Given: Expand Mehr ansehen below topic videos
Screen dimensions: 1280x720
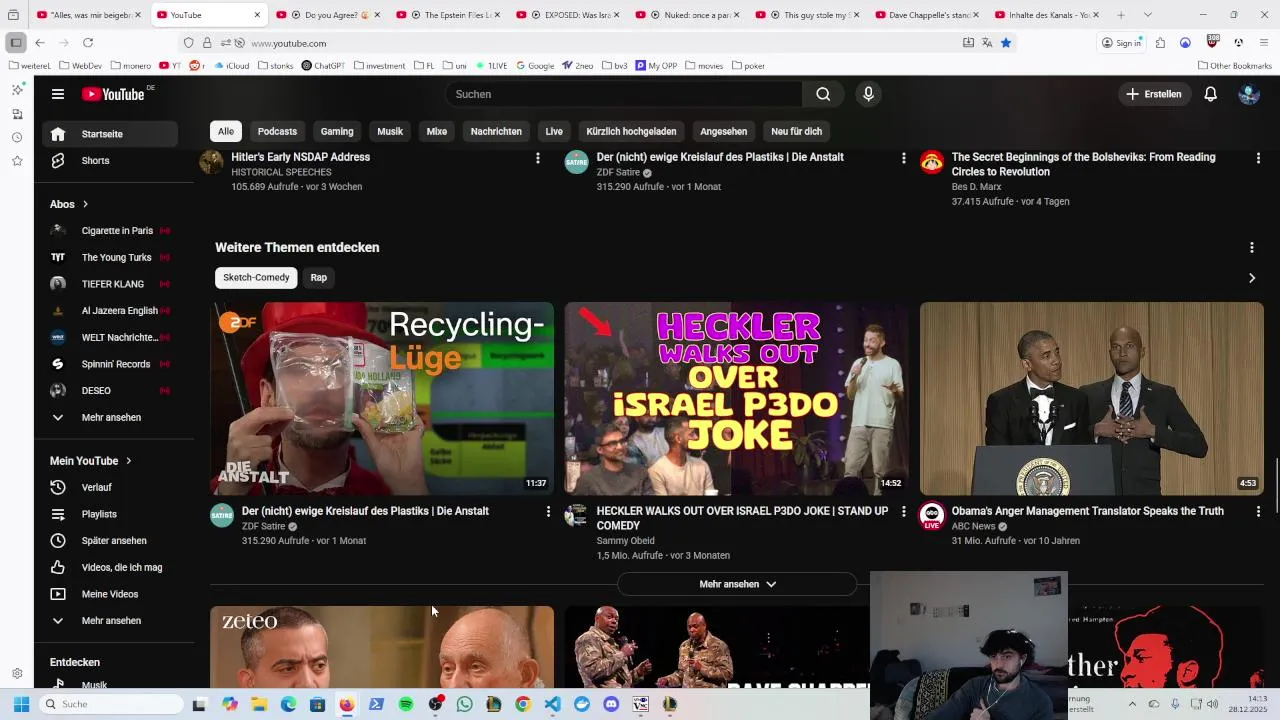Looking at the screenshot, I should coord(737,584).
